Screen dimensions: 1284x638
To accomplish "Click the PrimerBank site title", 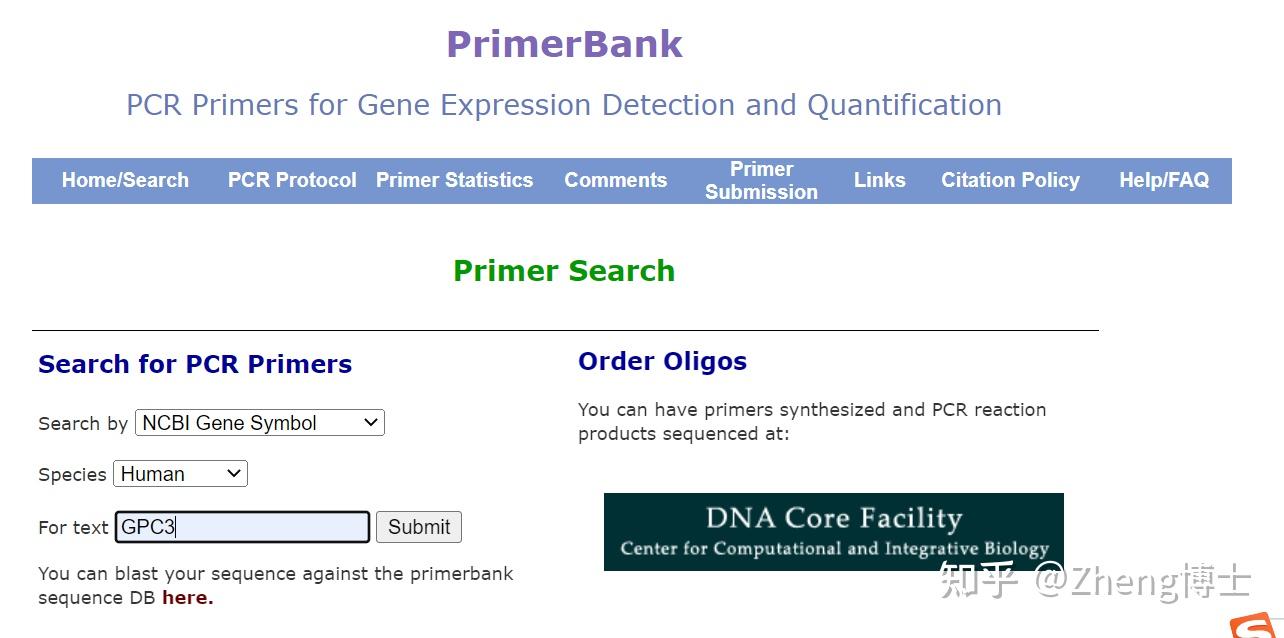I will pyautogui.click(x=563, y=43).
